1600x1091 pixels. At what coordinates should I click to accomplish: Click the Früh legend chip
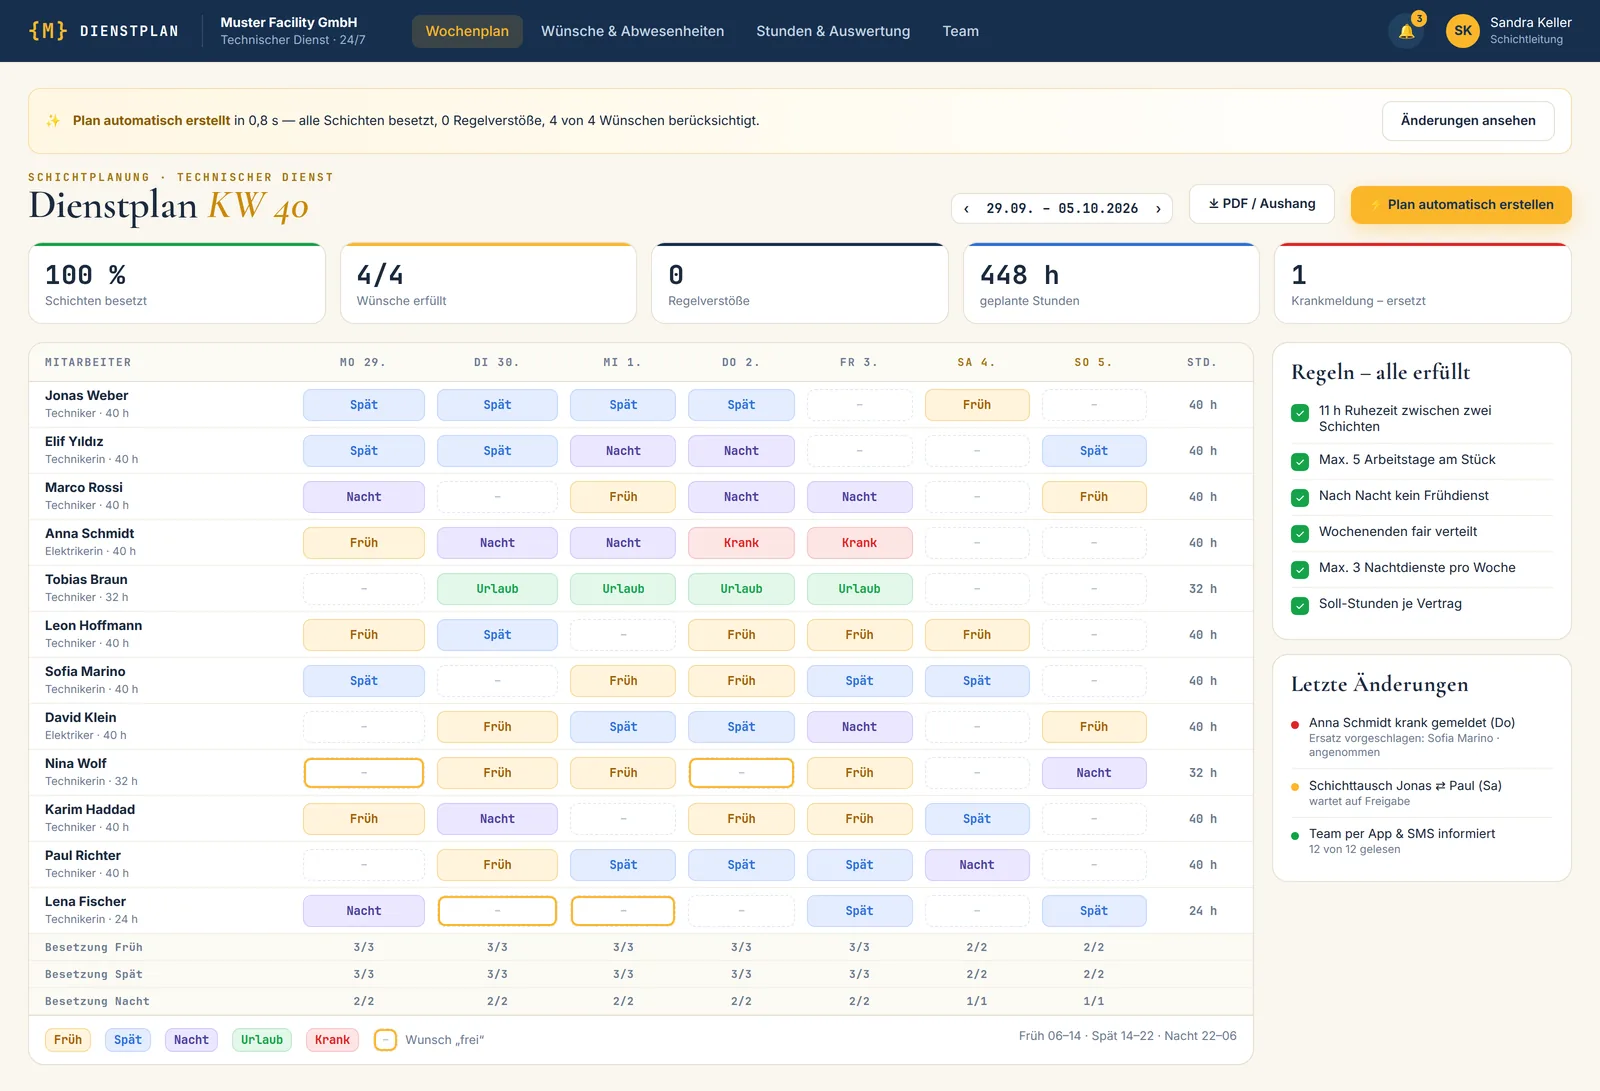(68, 1040)
